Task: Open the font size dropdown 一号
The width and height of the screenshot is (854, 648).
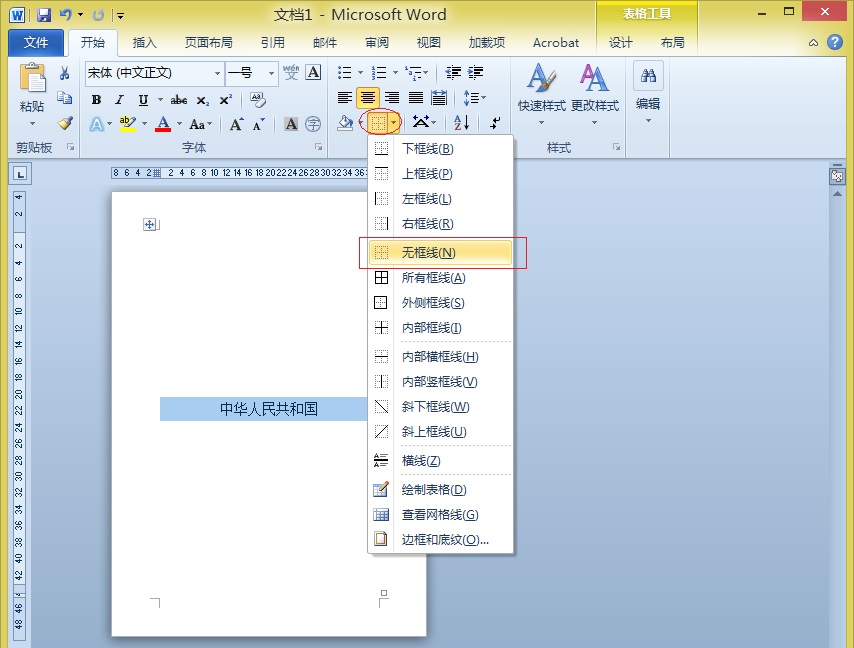Action: point(271,73)
